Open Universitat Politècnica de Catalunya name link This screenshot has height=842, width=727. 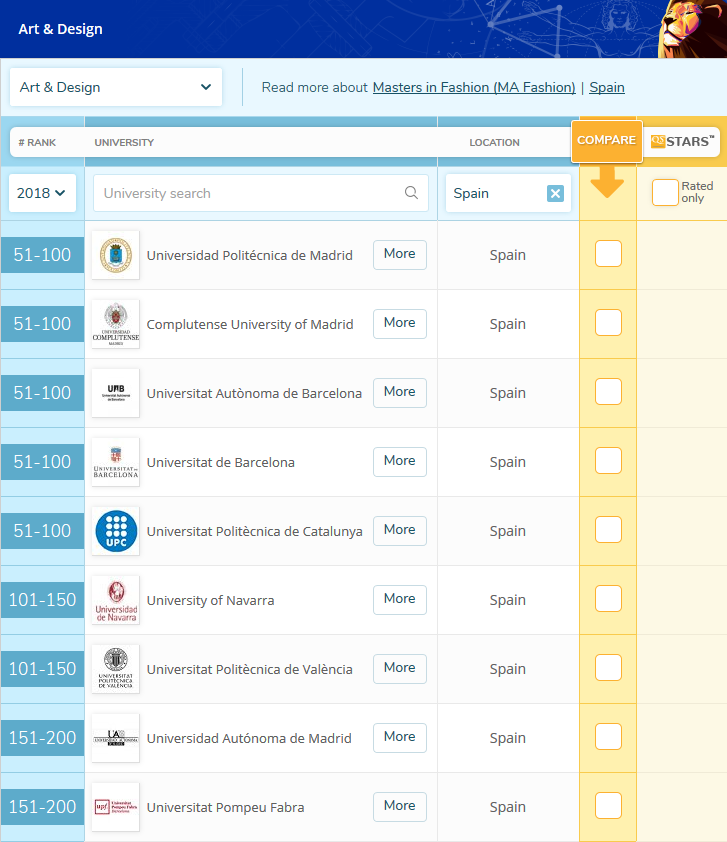point(255,532)
